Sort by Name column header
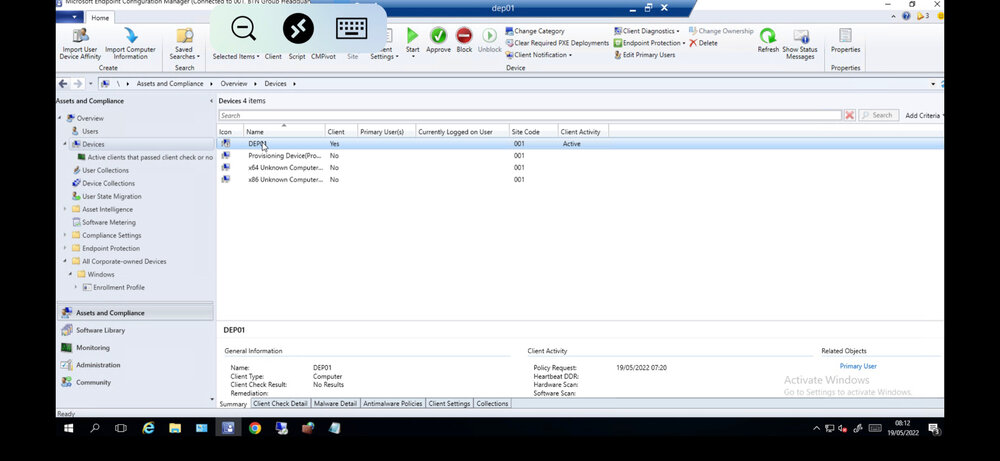Screen dimensions: 1000x461 284,131
